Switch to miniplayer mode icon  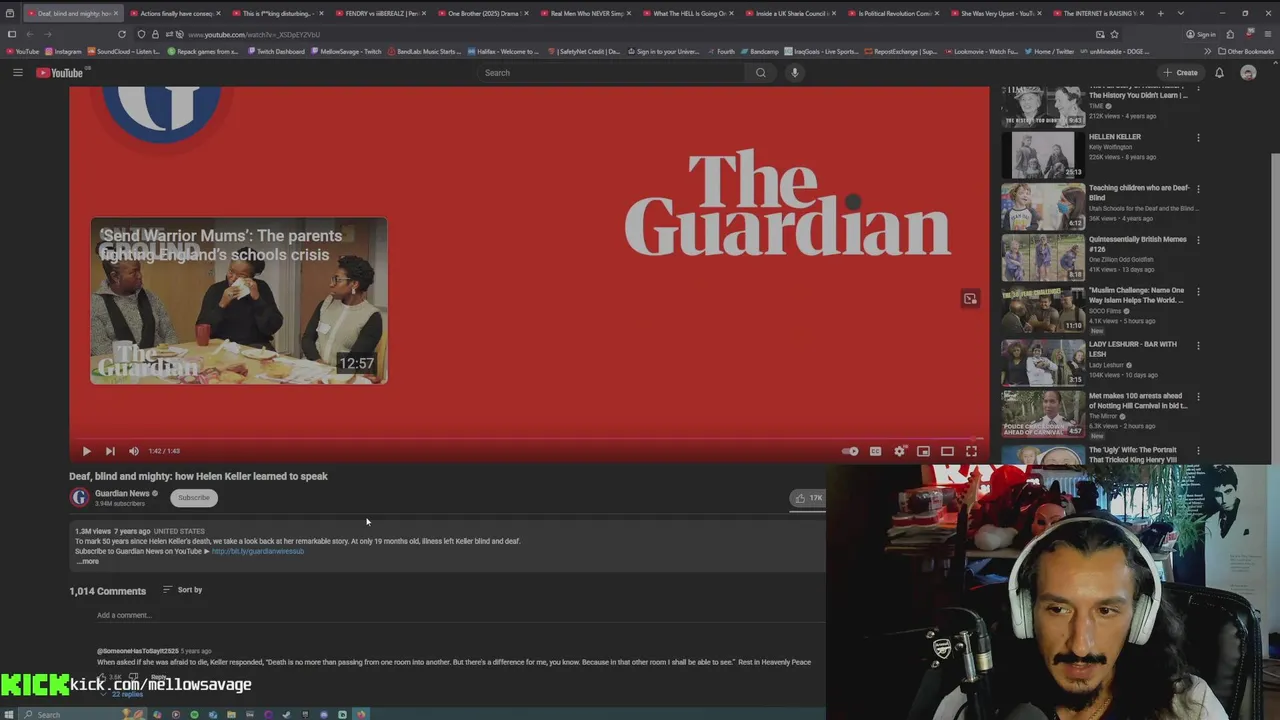[x=923, y=451]
